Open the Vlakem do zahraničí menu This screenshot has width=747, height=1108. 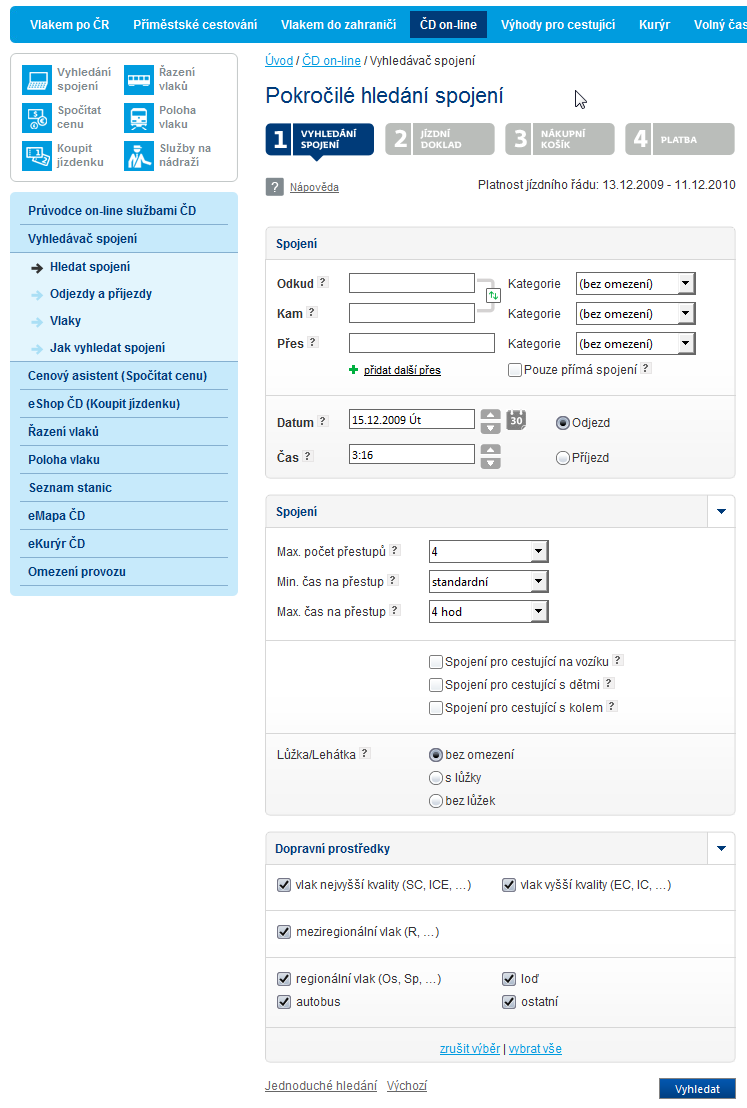click(338, 24)
